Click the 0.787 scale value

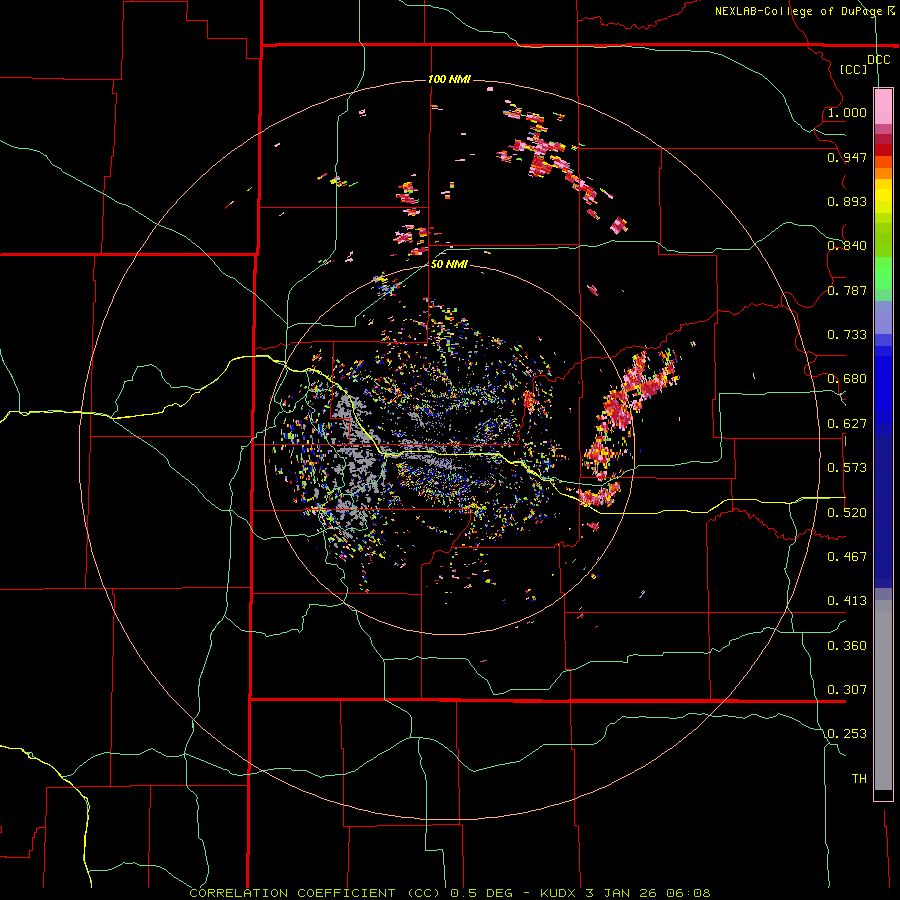847,290
